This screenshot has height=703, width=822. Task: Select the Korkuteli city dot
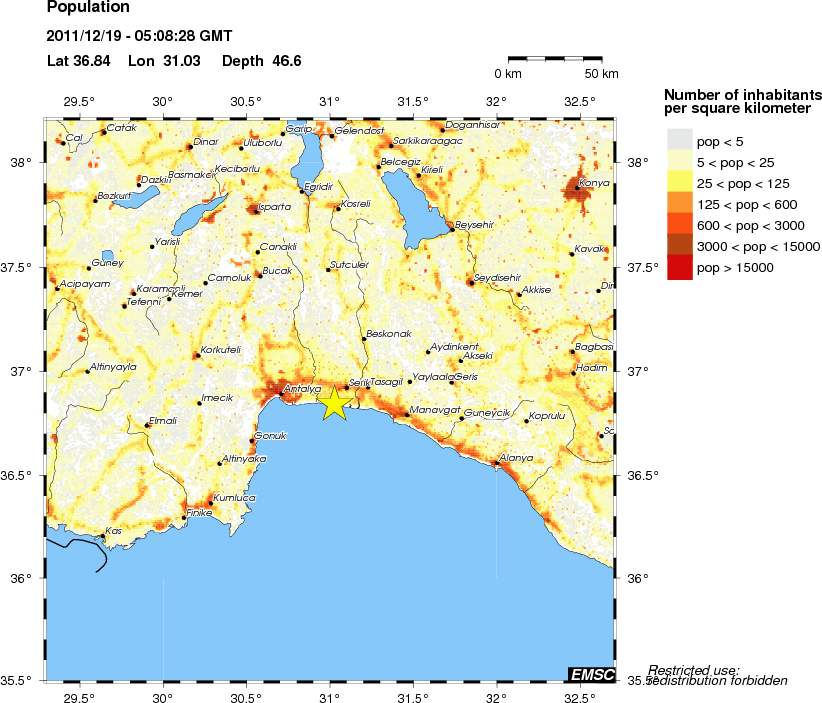tap(198, 354)
